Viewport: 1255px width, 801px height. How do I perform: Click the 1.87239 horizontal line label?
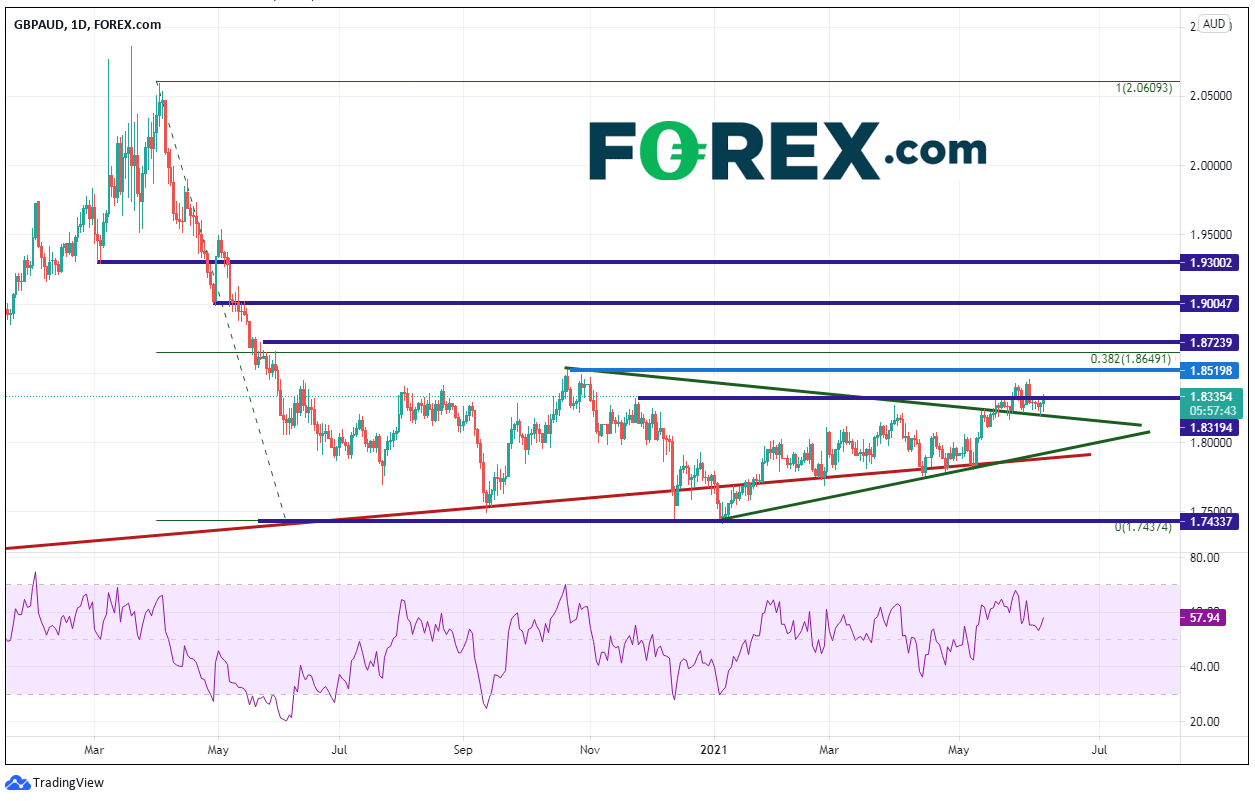coord(1212,342)
